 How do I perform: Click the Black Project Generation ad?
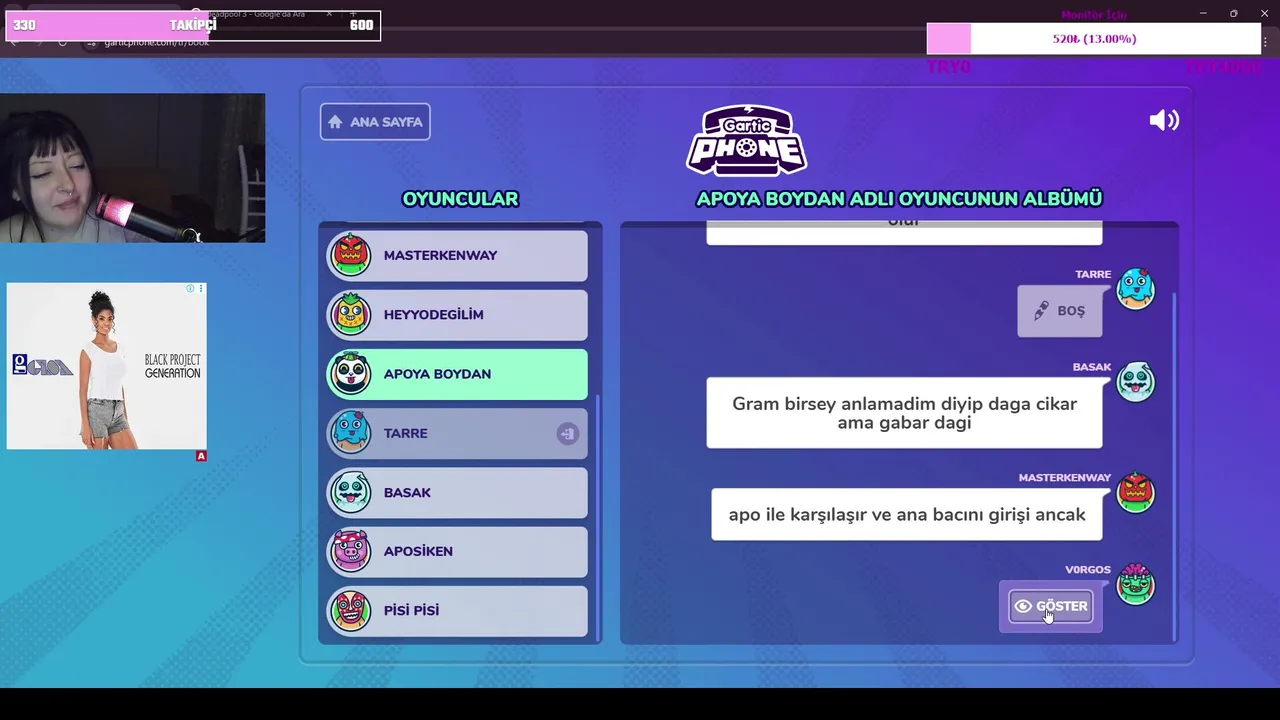click(107, 366)
